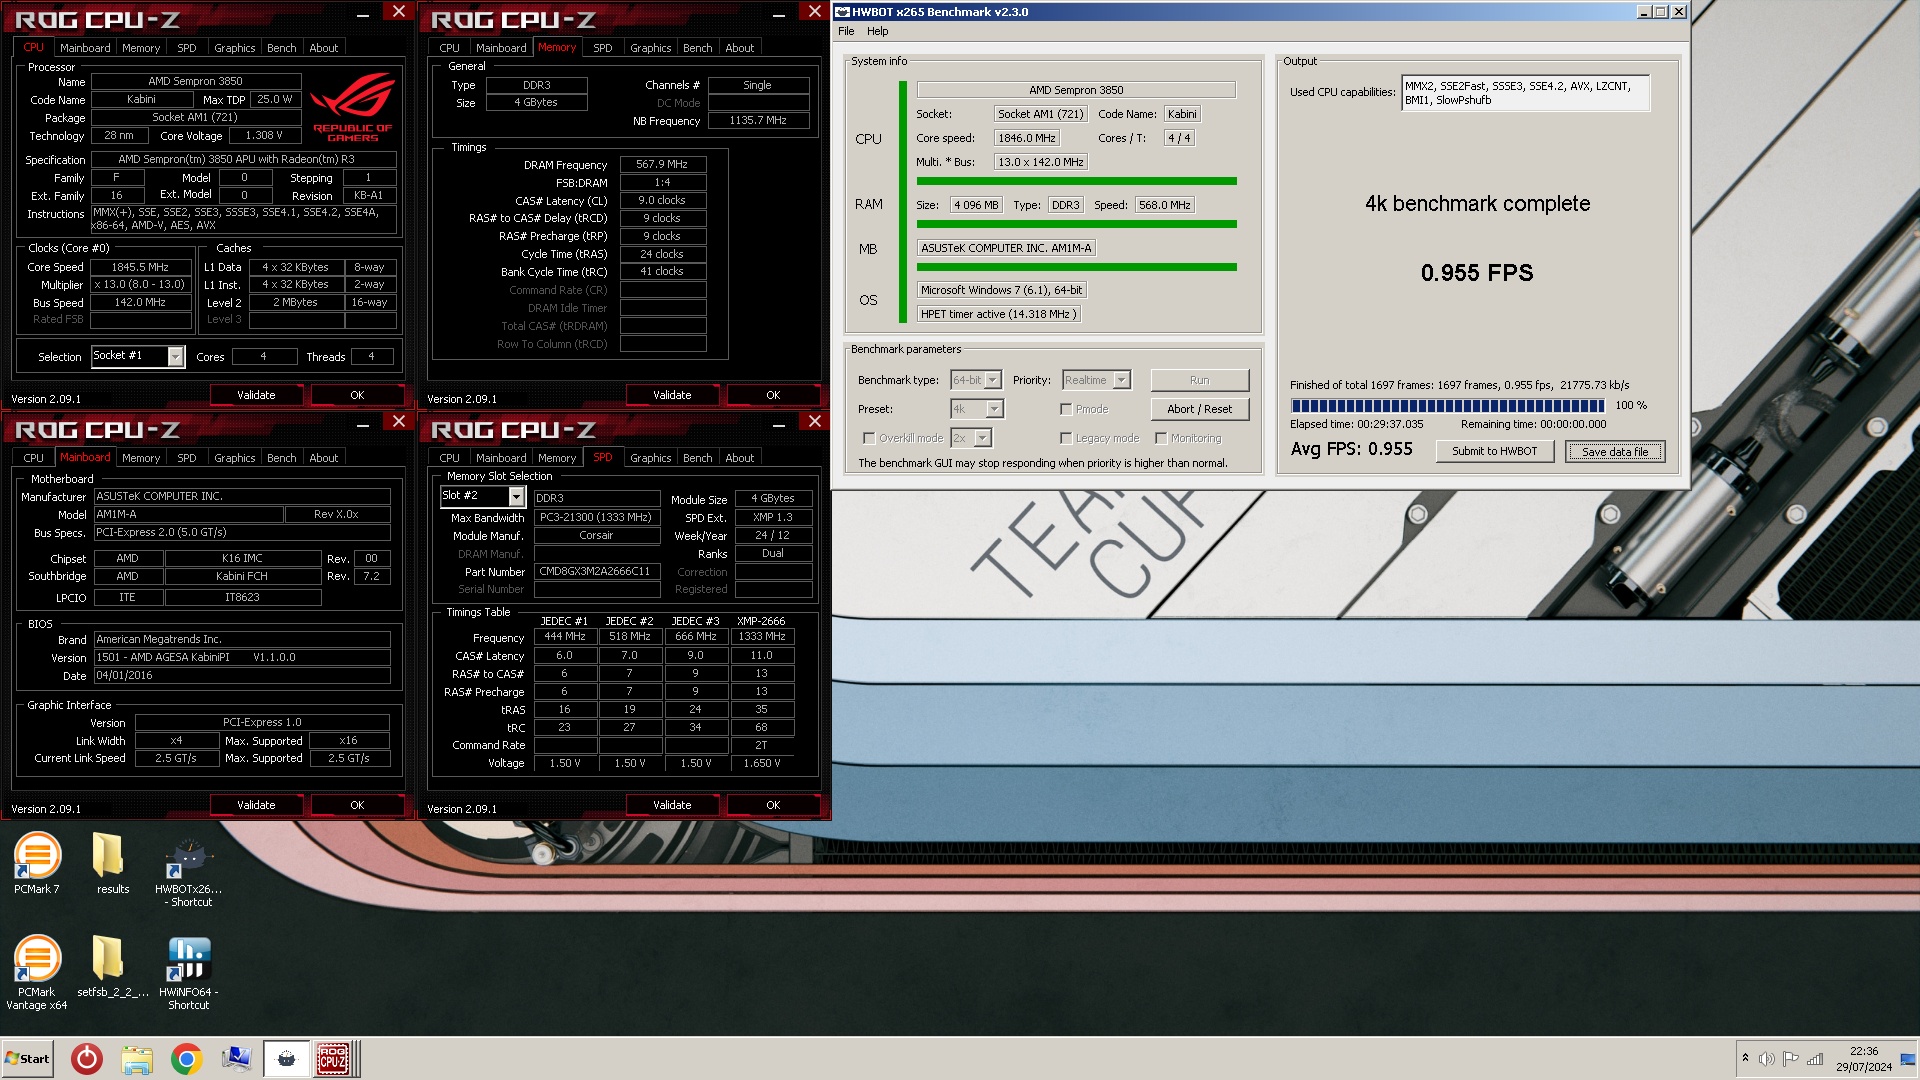Viewport: 1920px width, 1080px height.
Task: Show hidden tray icons arrow
Action: pyautogui.click(x=1745, y=1058)
